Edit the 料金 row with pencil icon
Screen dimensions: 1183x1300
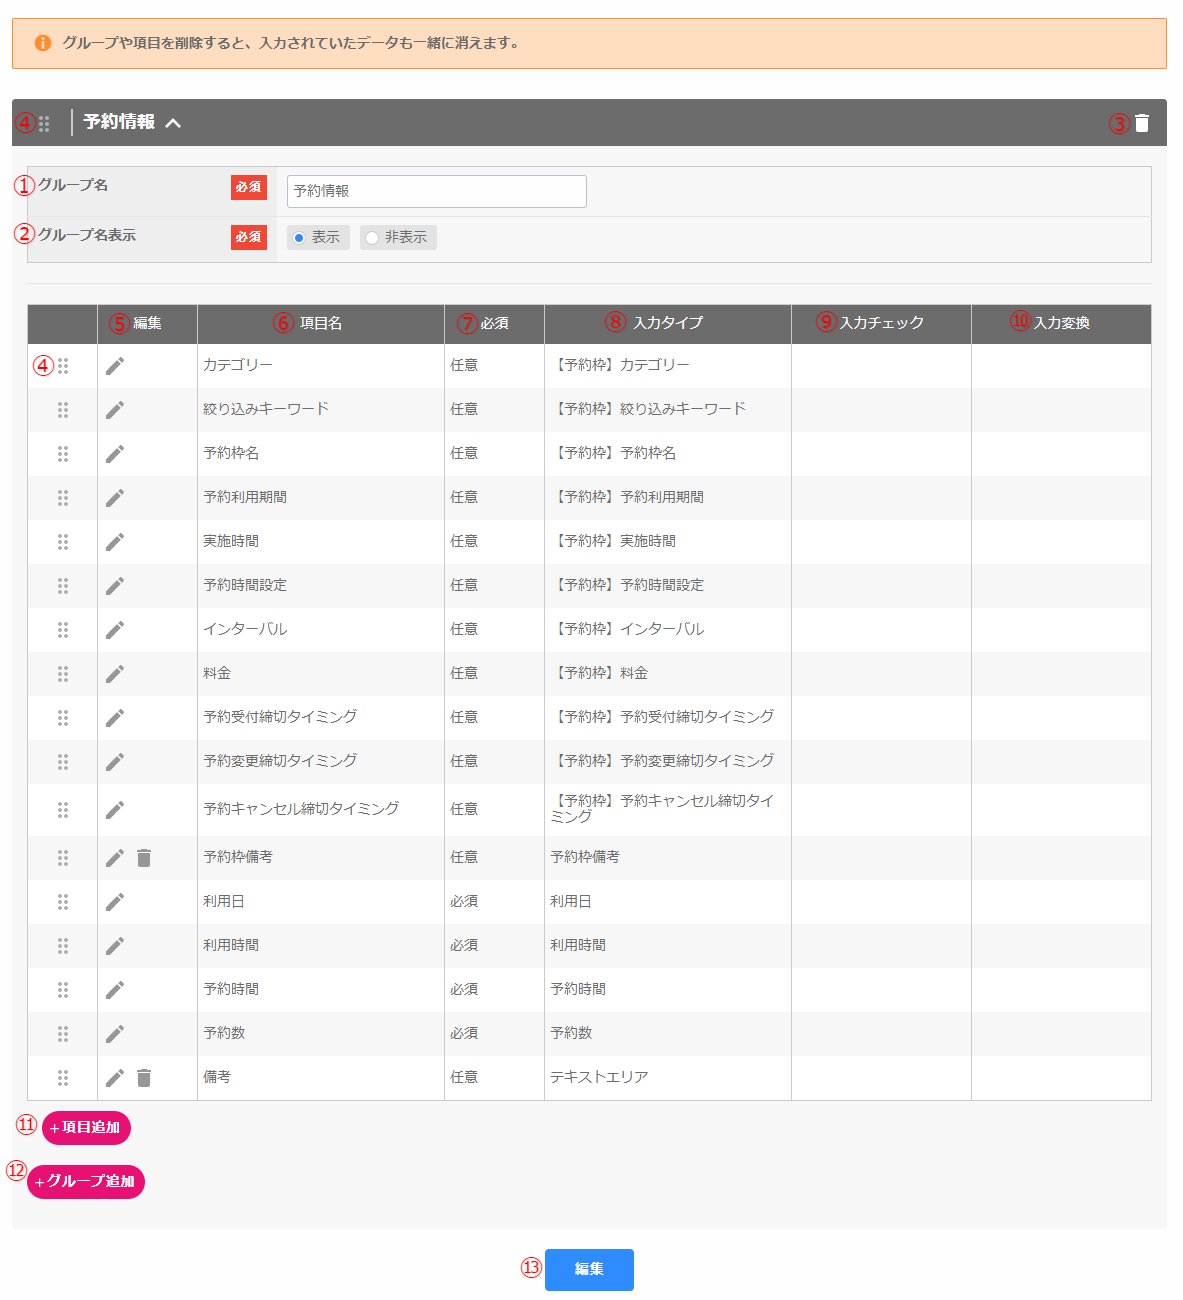tap(115, 674)
